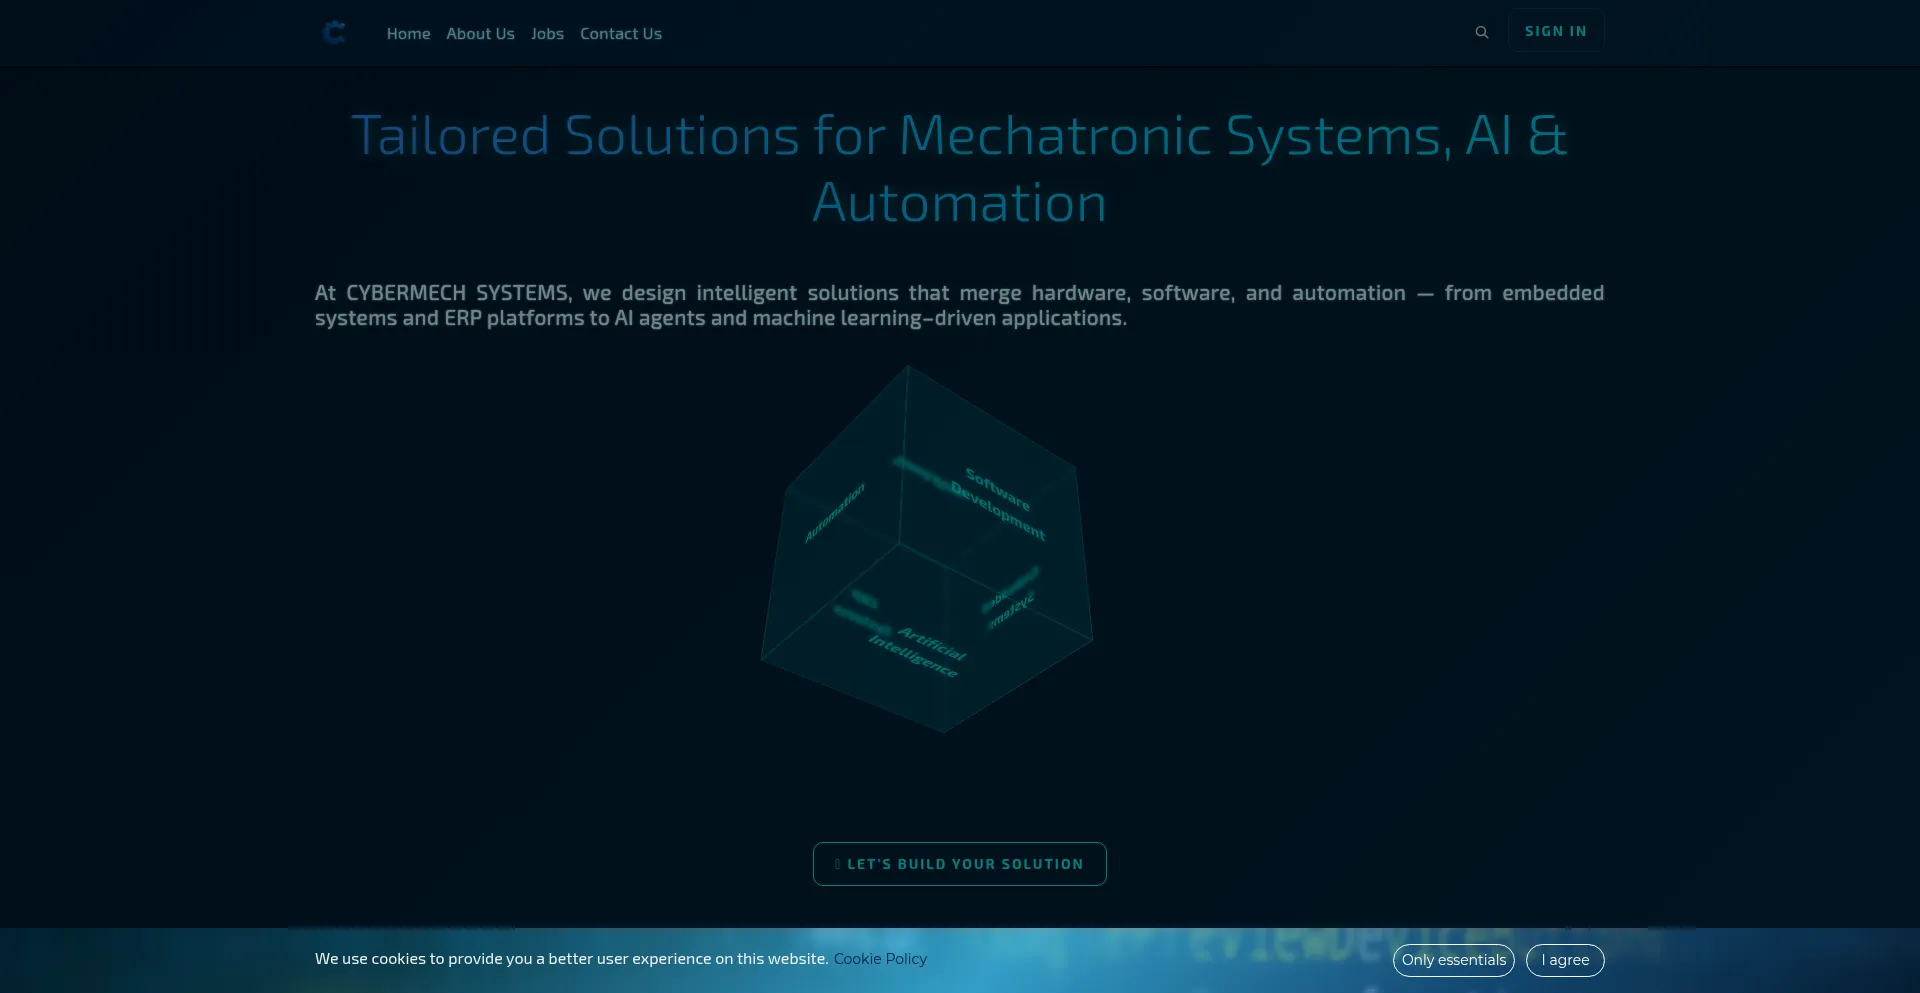The image size is (1920, 993).
Task: Open the Contact Us page
Action: click(x=620, y=34)
